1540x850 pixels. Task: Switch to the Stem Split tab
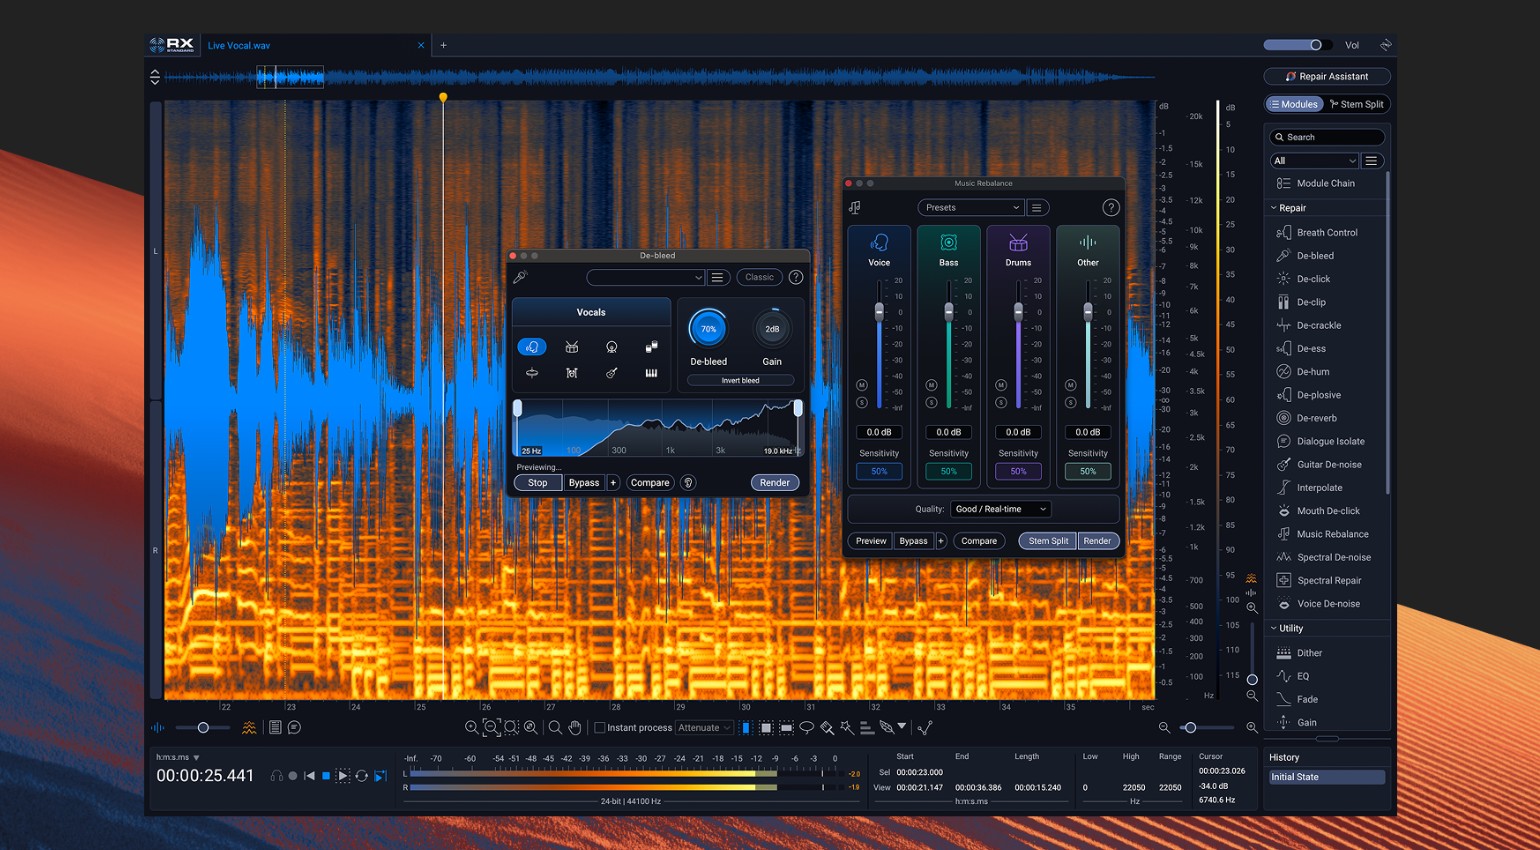(1357, 104)
